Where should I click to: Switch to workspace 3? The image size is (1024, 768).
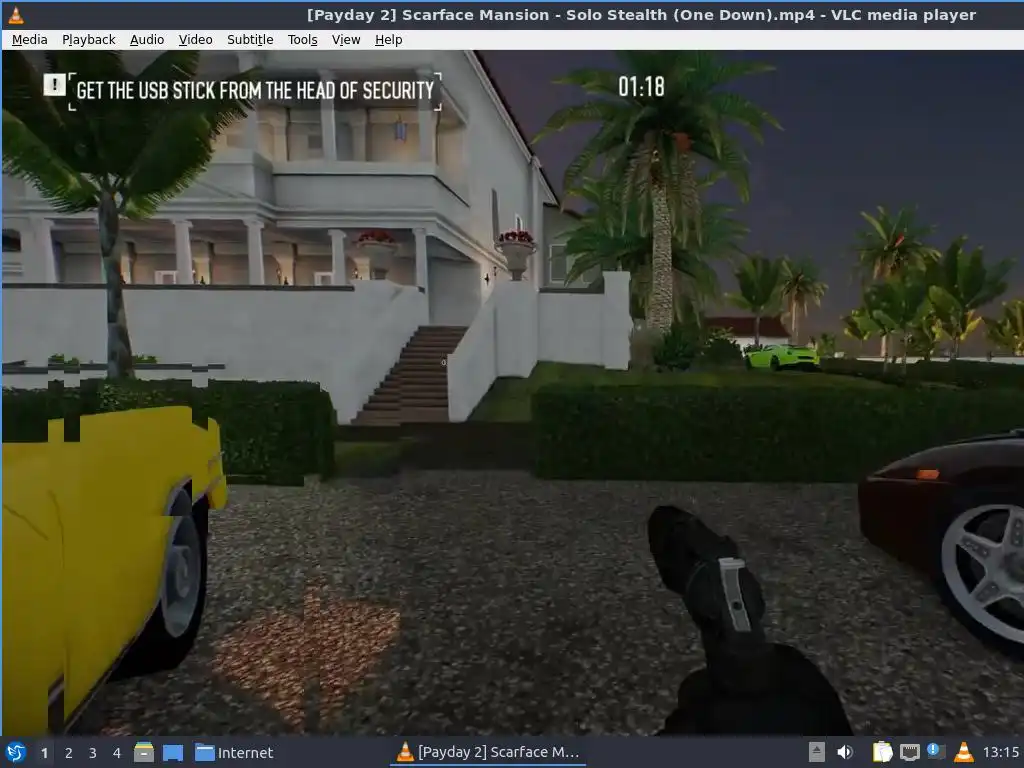point(93,753)
